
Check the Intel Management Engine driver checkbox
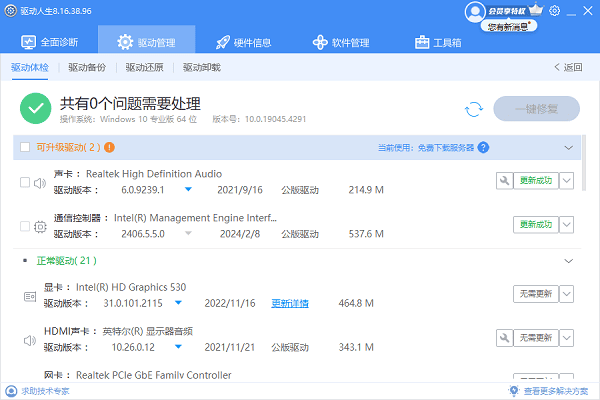coord(24,226)
